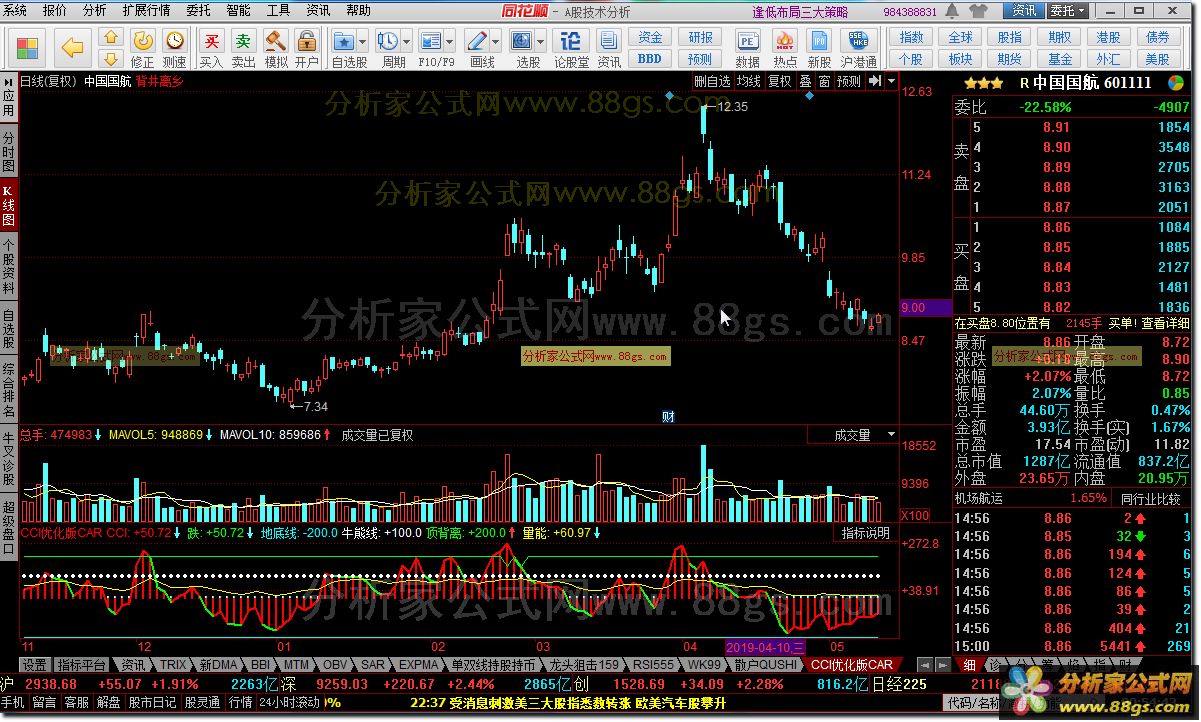Image resolution: width=1201 pixels, height=722 pixels.
Task: Click the pie chart icon beside 601111
Action: pos(1174,83)
